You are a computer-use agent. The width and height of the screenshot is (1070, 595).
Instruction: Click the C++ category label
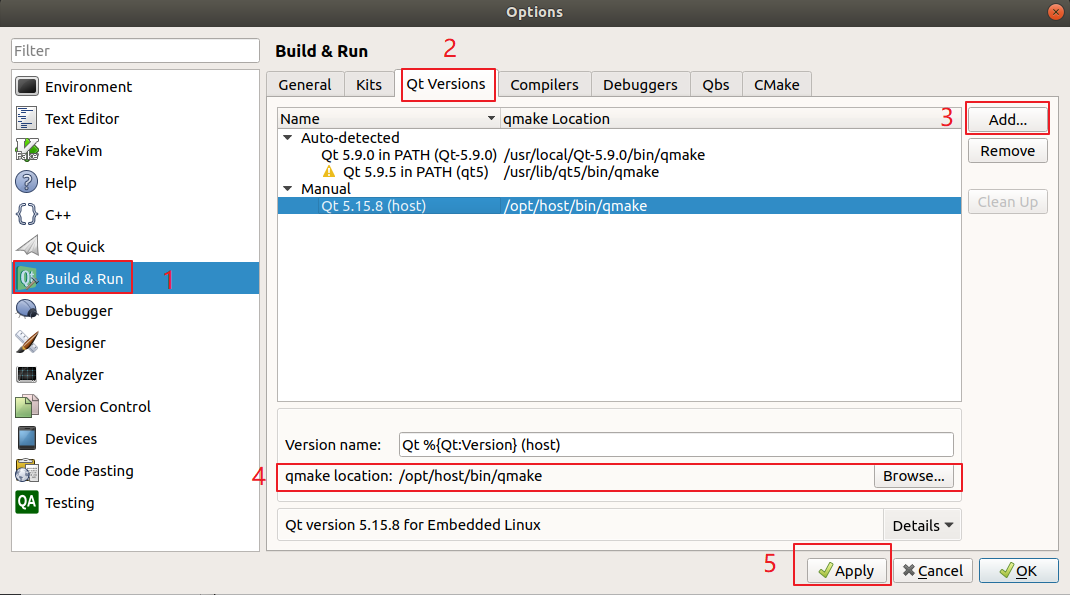coord(58,215)
